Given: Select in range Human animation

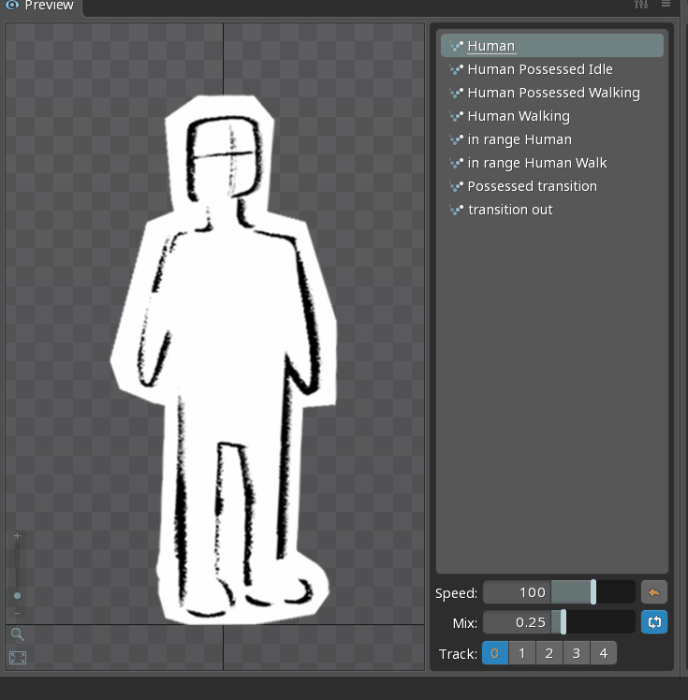Looking at the screenshot, I should pyautogui.click(x=552, y=139).
